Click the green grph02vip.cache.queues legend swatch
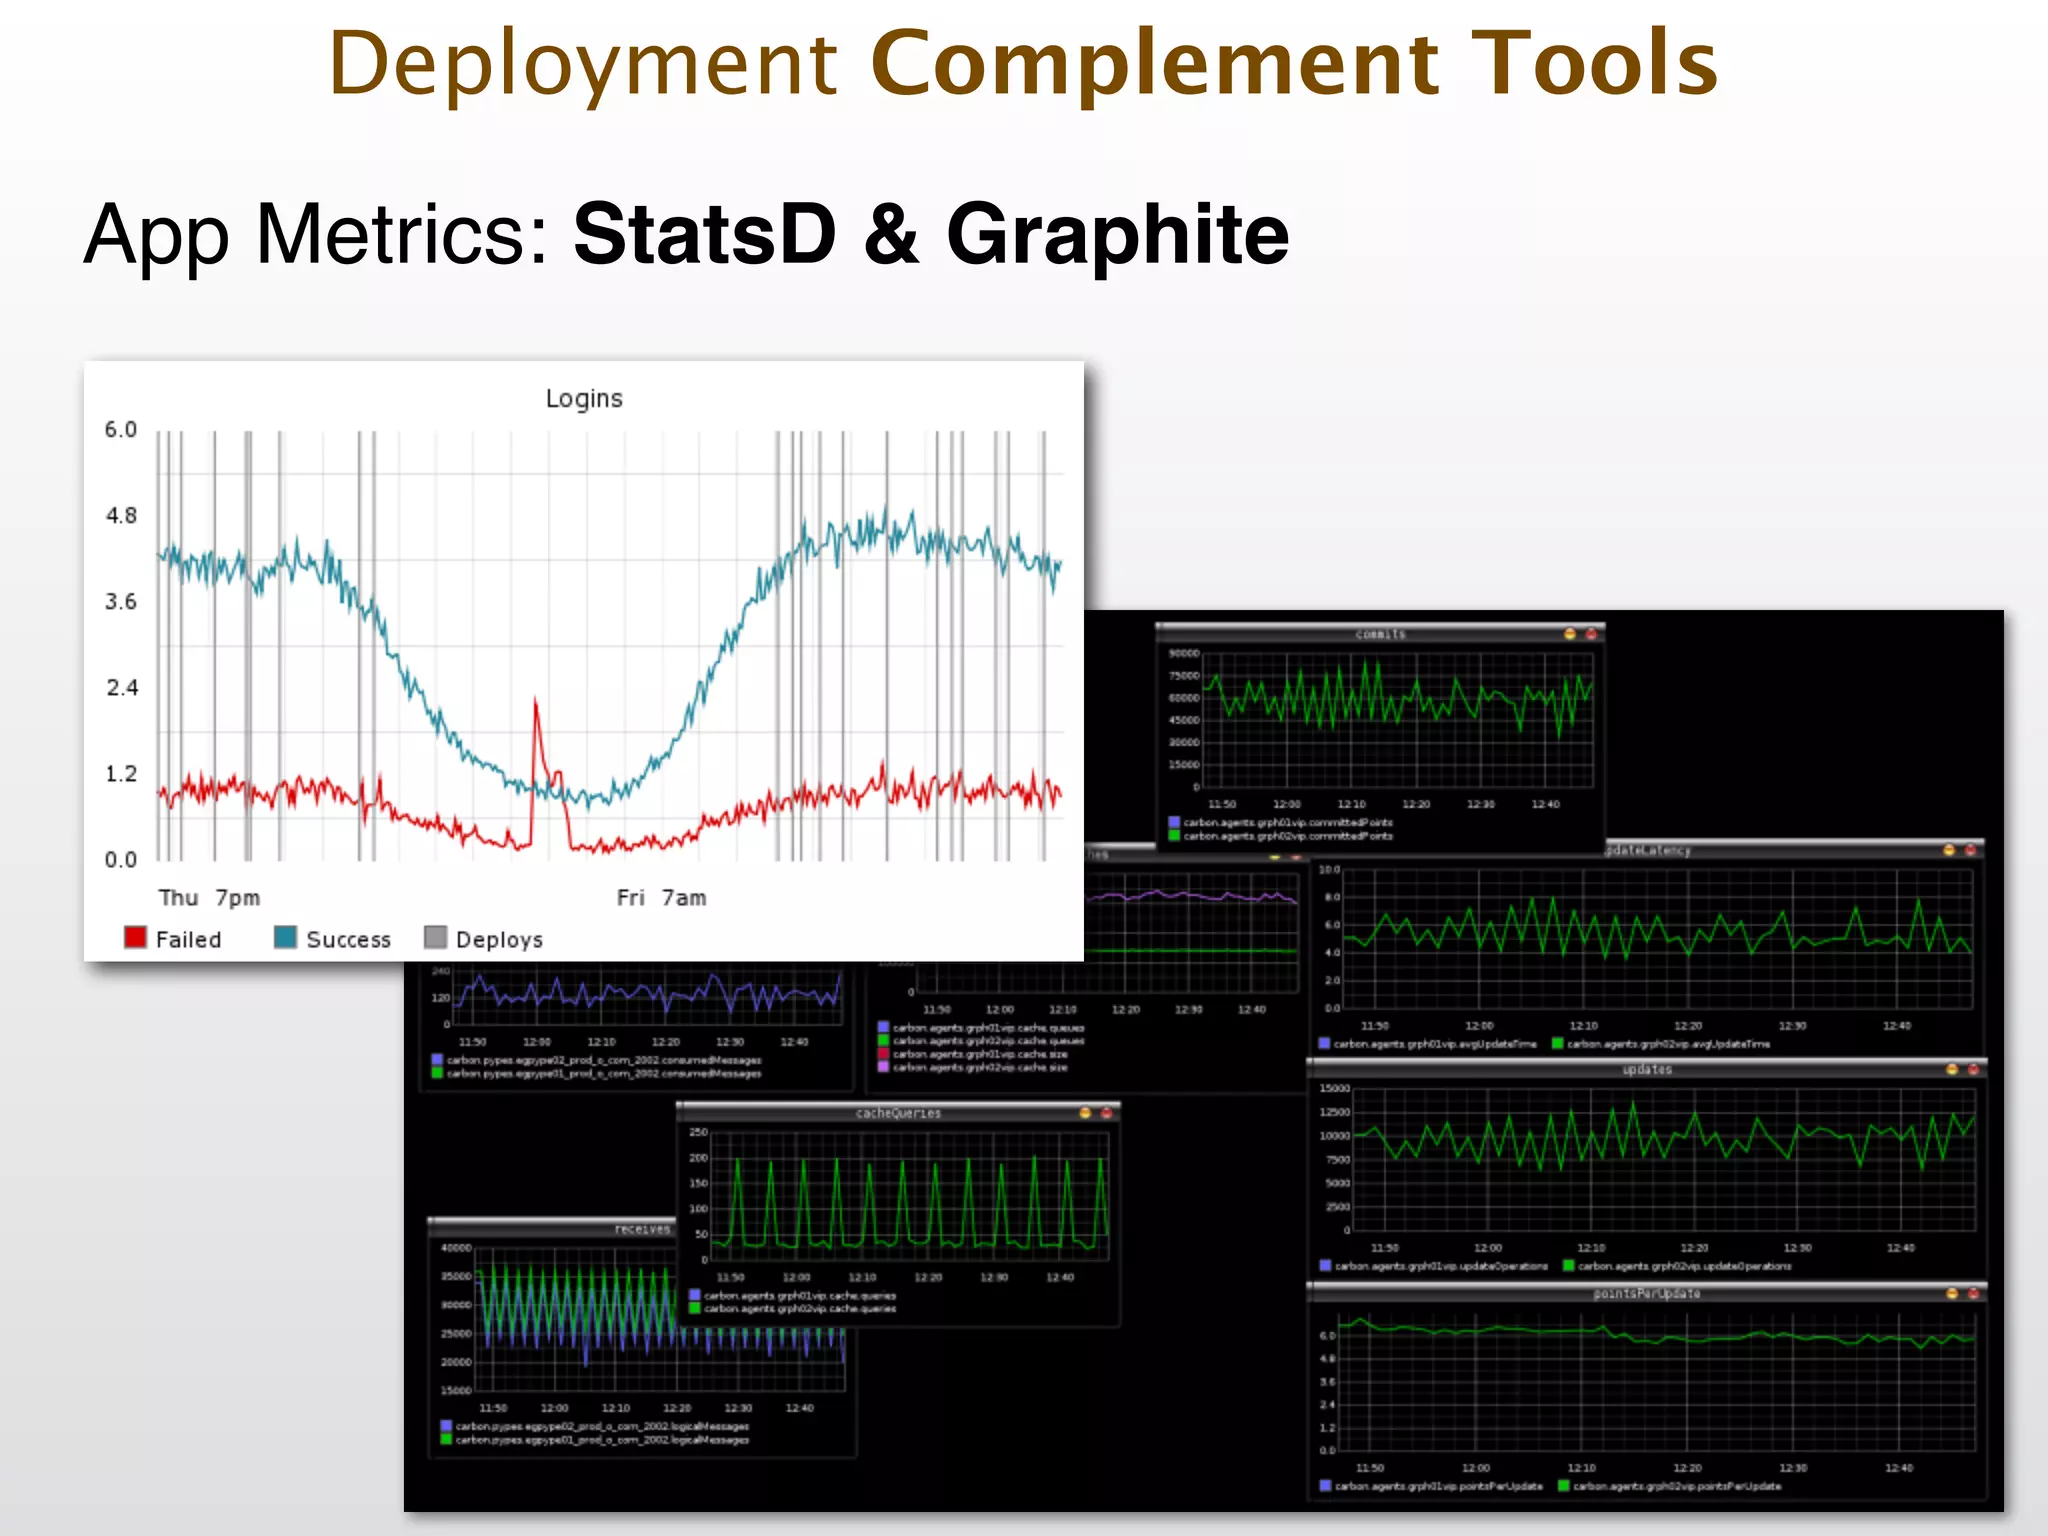 (883, 1041)
